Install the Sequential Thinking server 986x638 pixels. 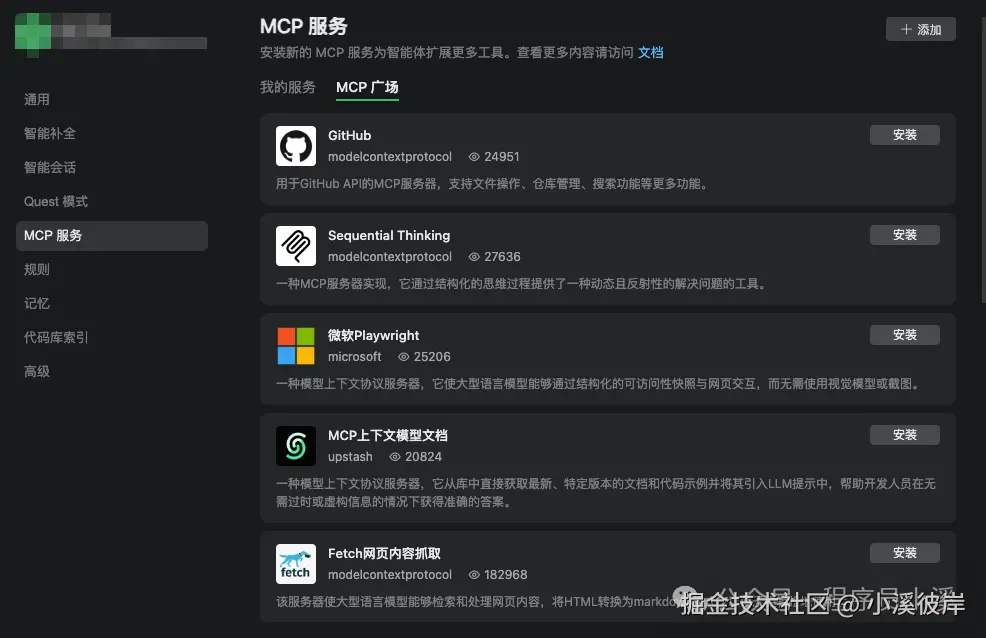click(x=904, y=234)
